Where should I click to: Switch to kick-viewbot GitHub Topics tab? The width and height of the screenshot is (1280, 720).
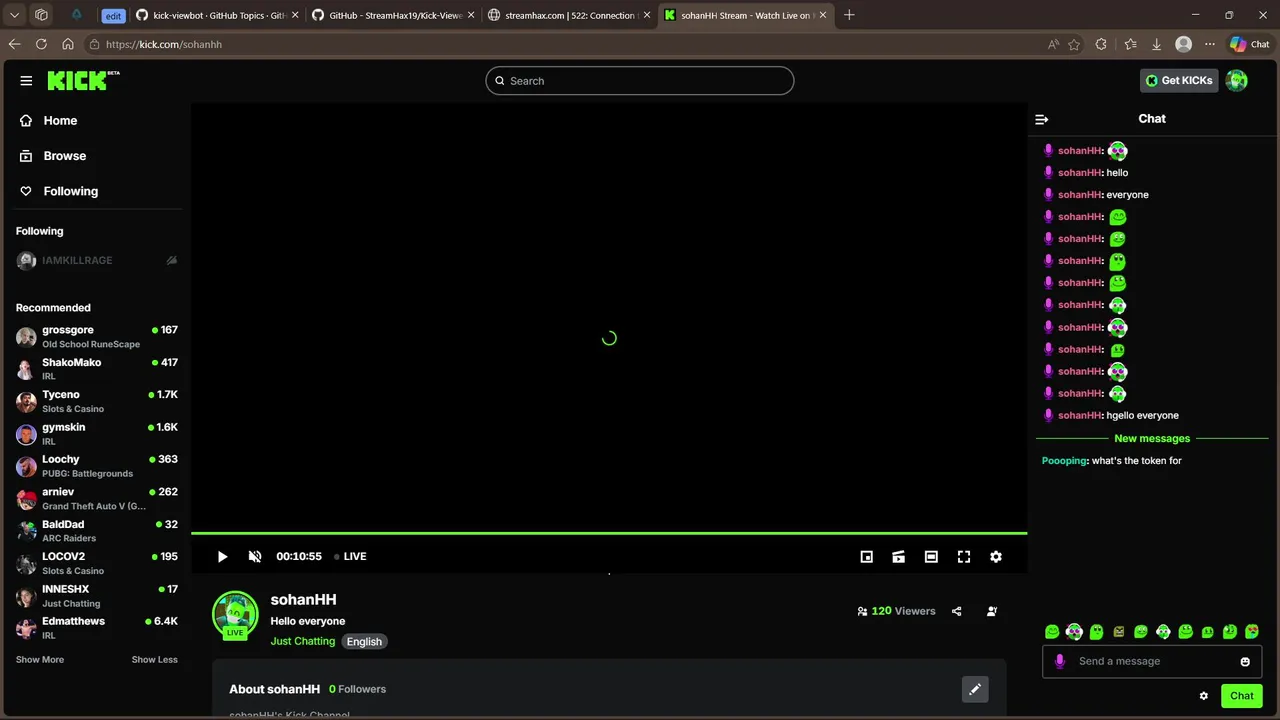click(218, 15)
